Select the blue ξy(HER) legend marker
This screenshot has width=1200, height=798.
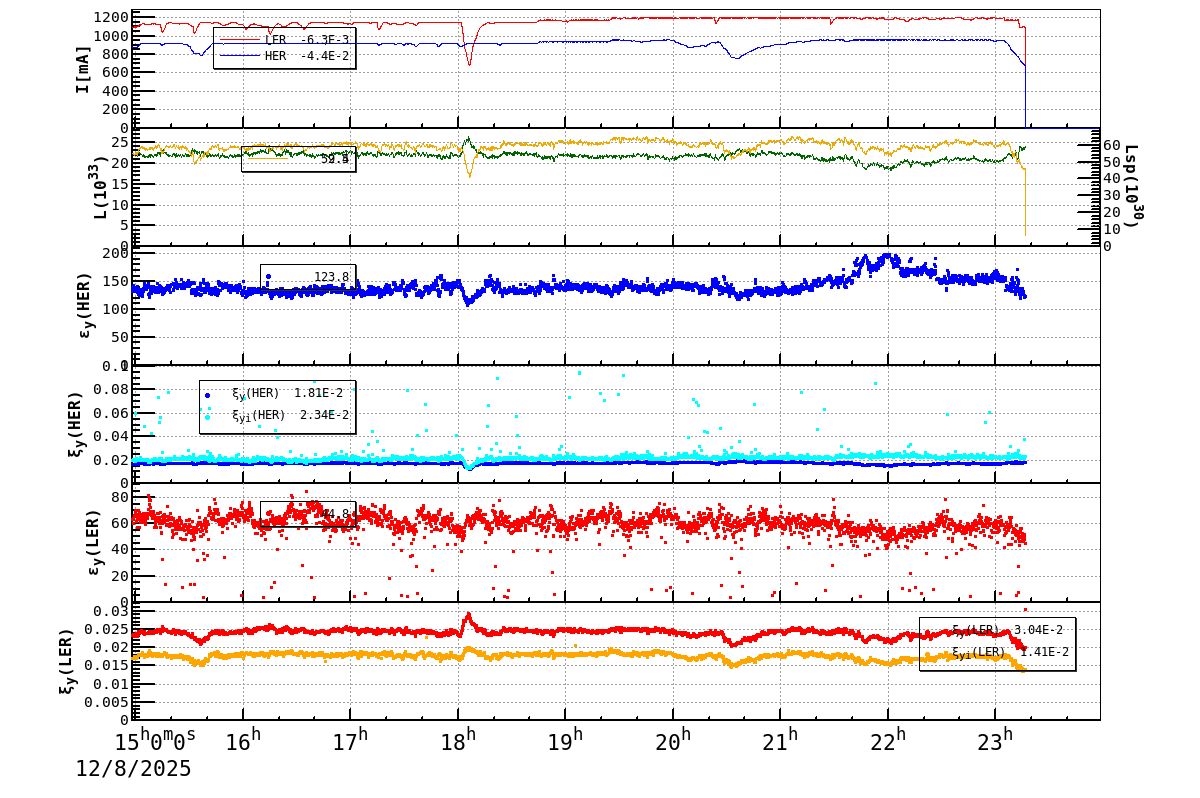[x=207, y=393]
